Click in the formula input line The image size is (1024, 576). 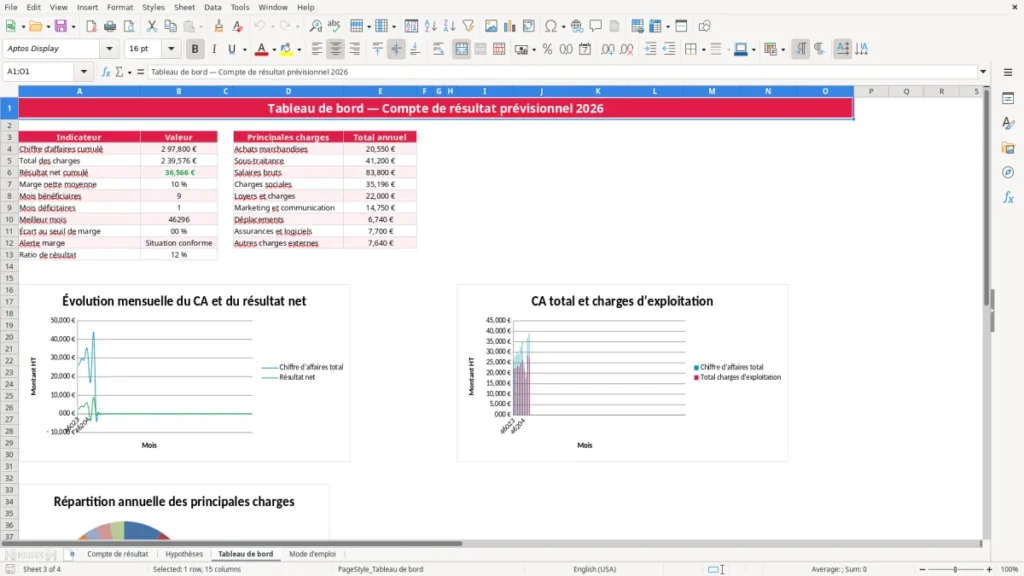coord(562,72)
